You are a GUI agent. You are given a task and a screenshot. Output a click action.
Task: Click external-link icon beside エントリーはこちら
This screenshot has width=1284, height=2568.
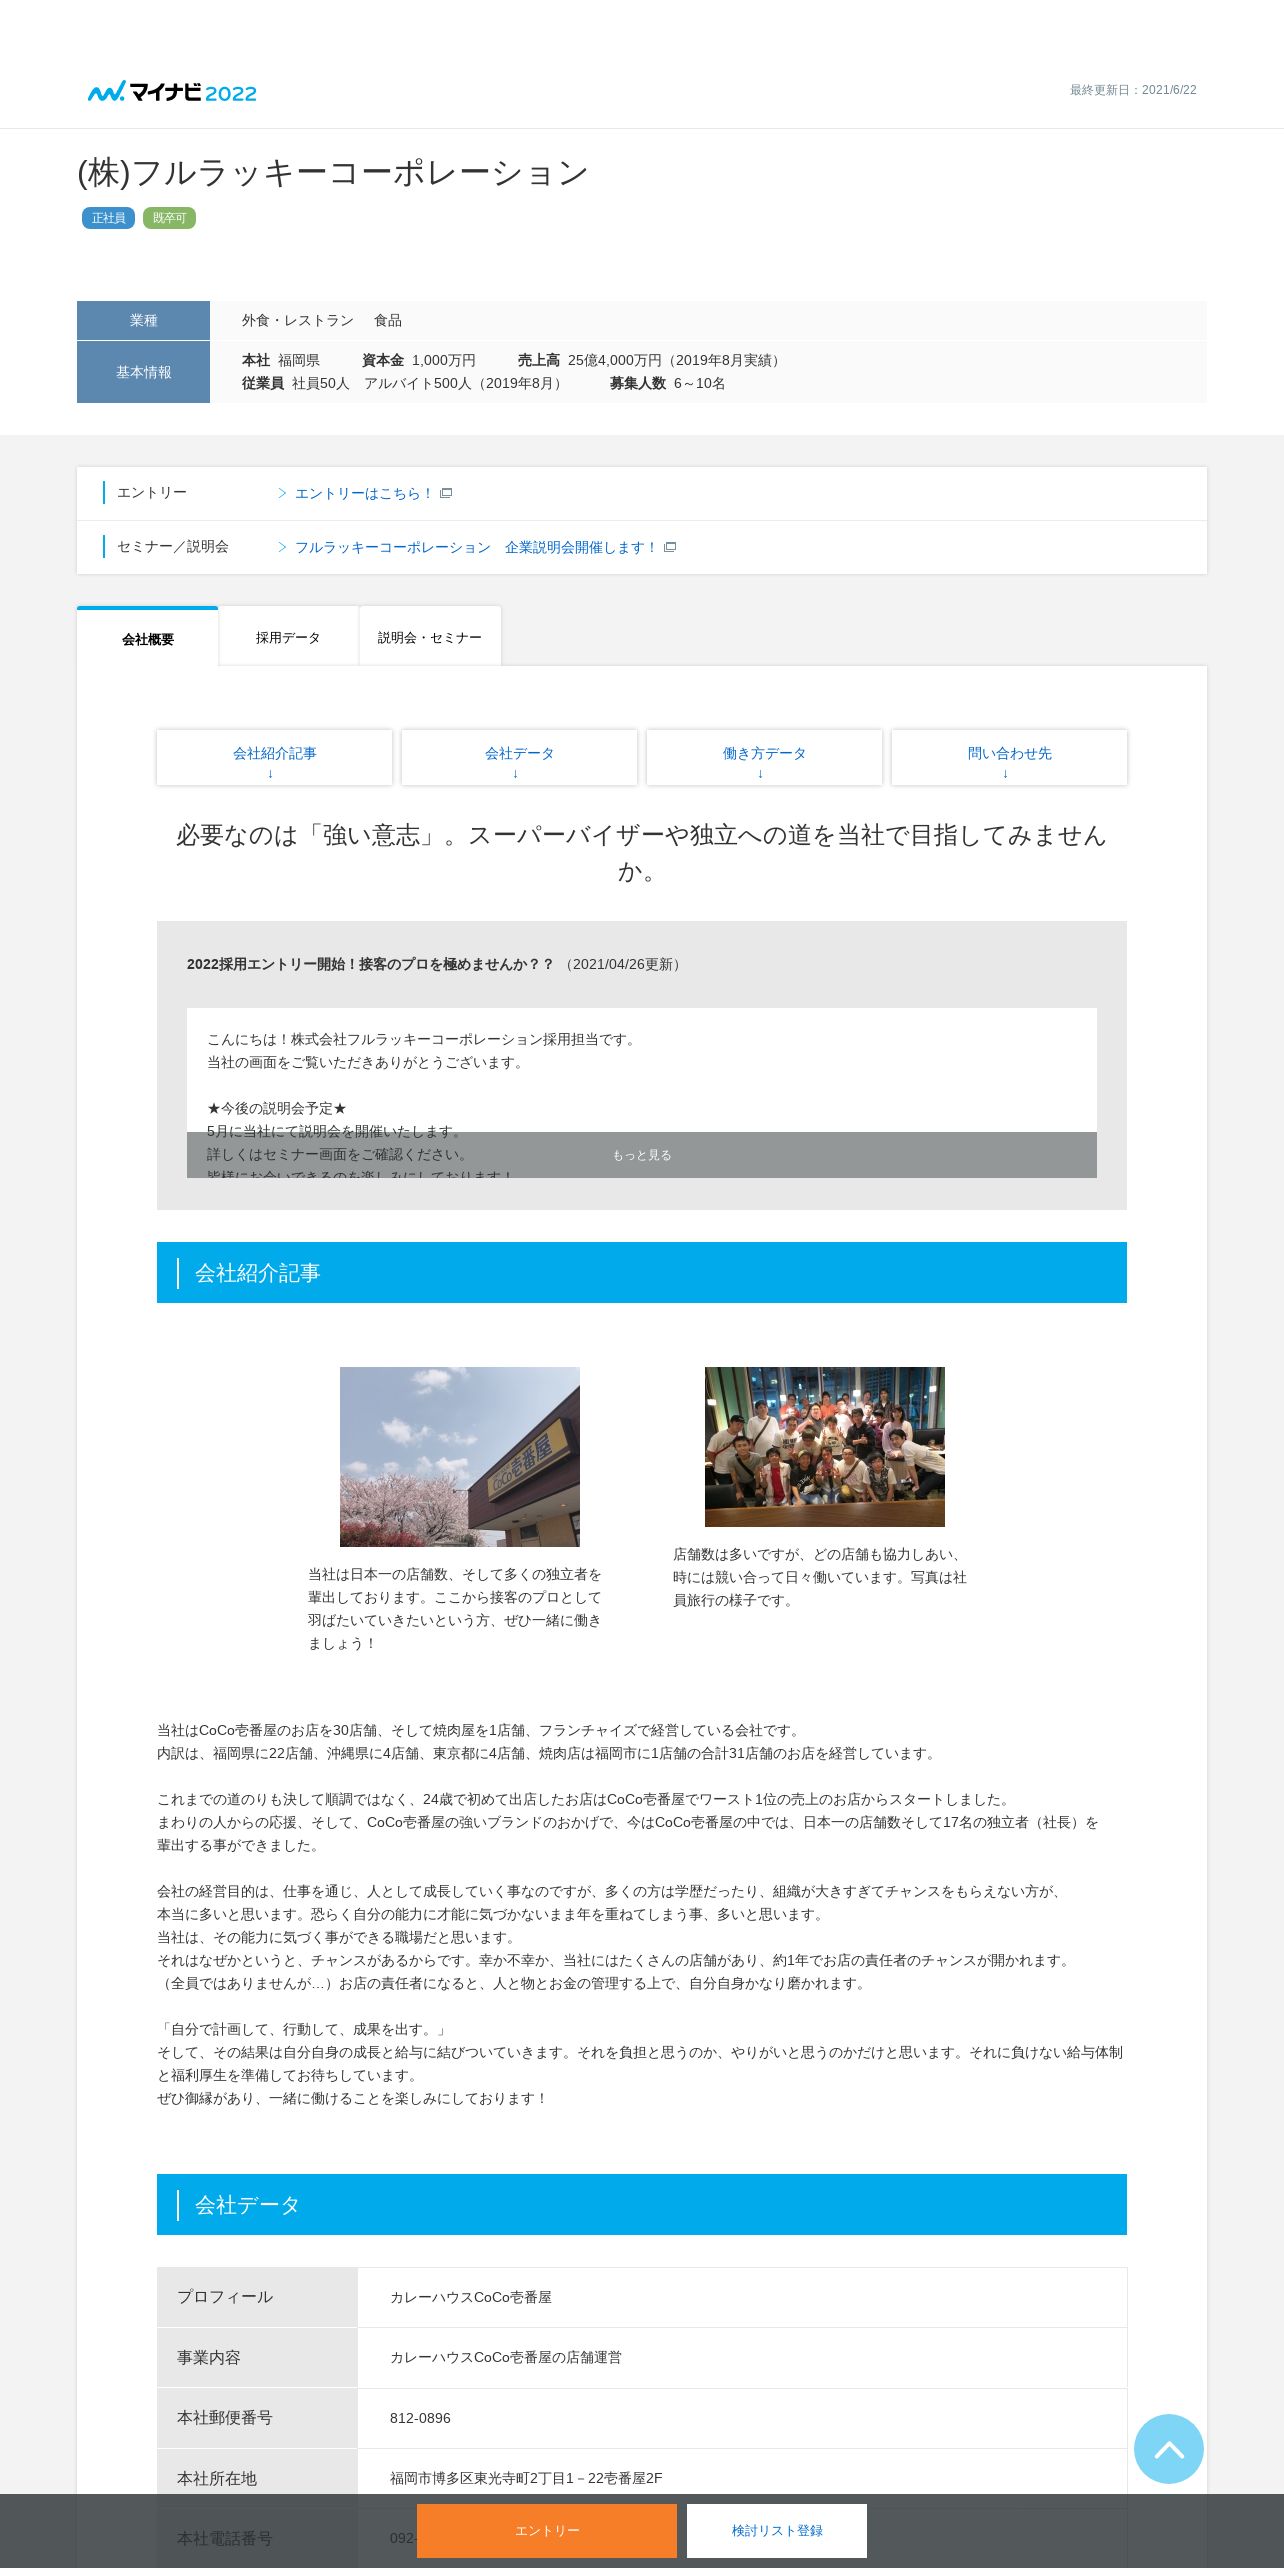coord(446,493)
